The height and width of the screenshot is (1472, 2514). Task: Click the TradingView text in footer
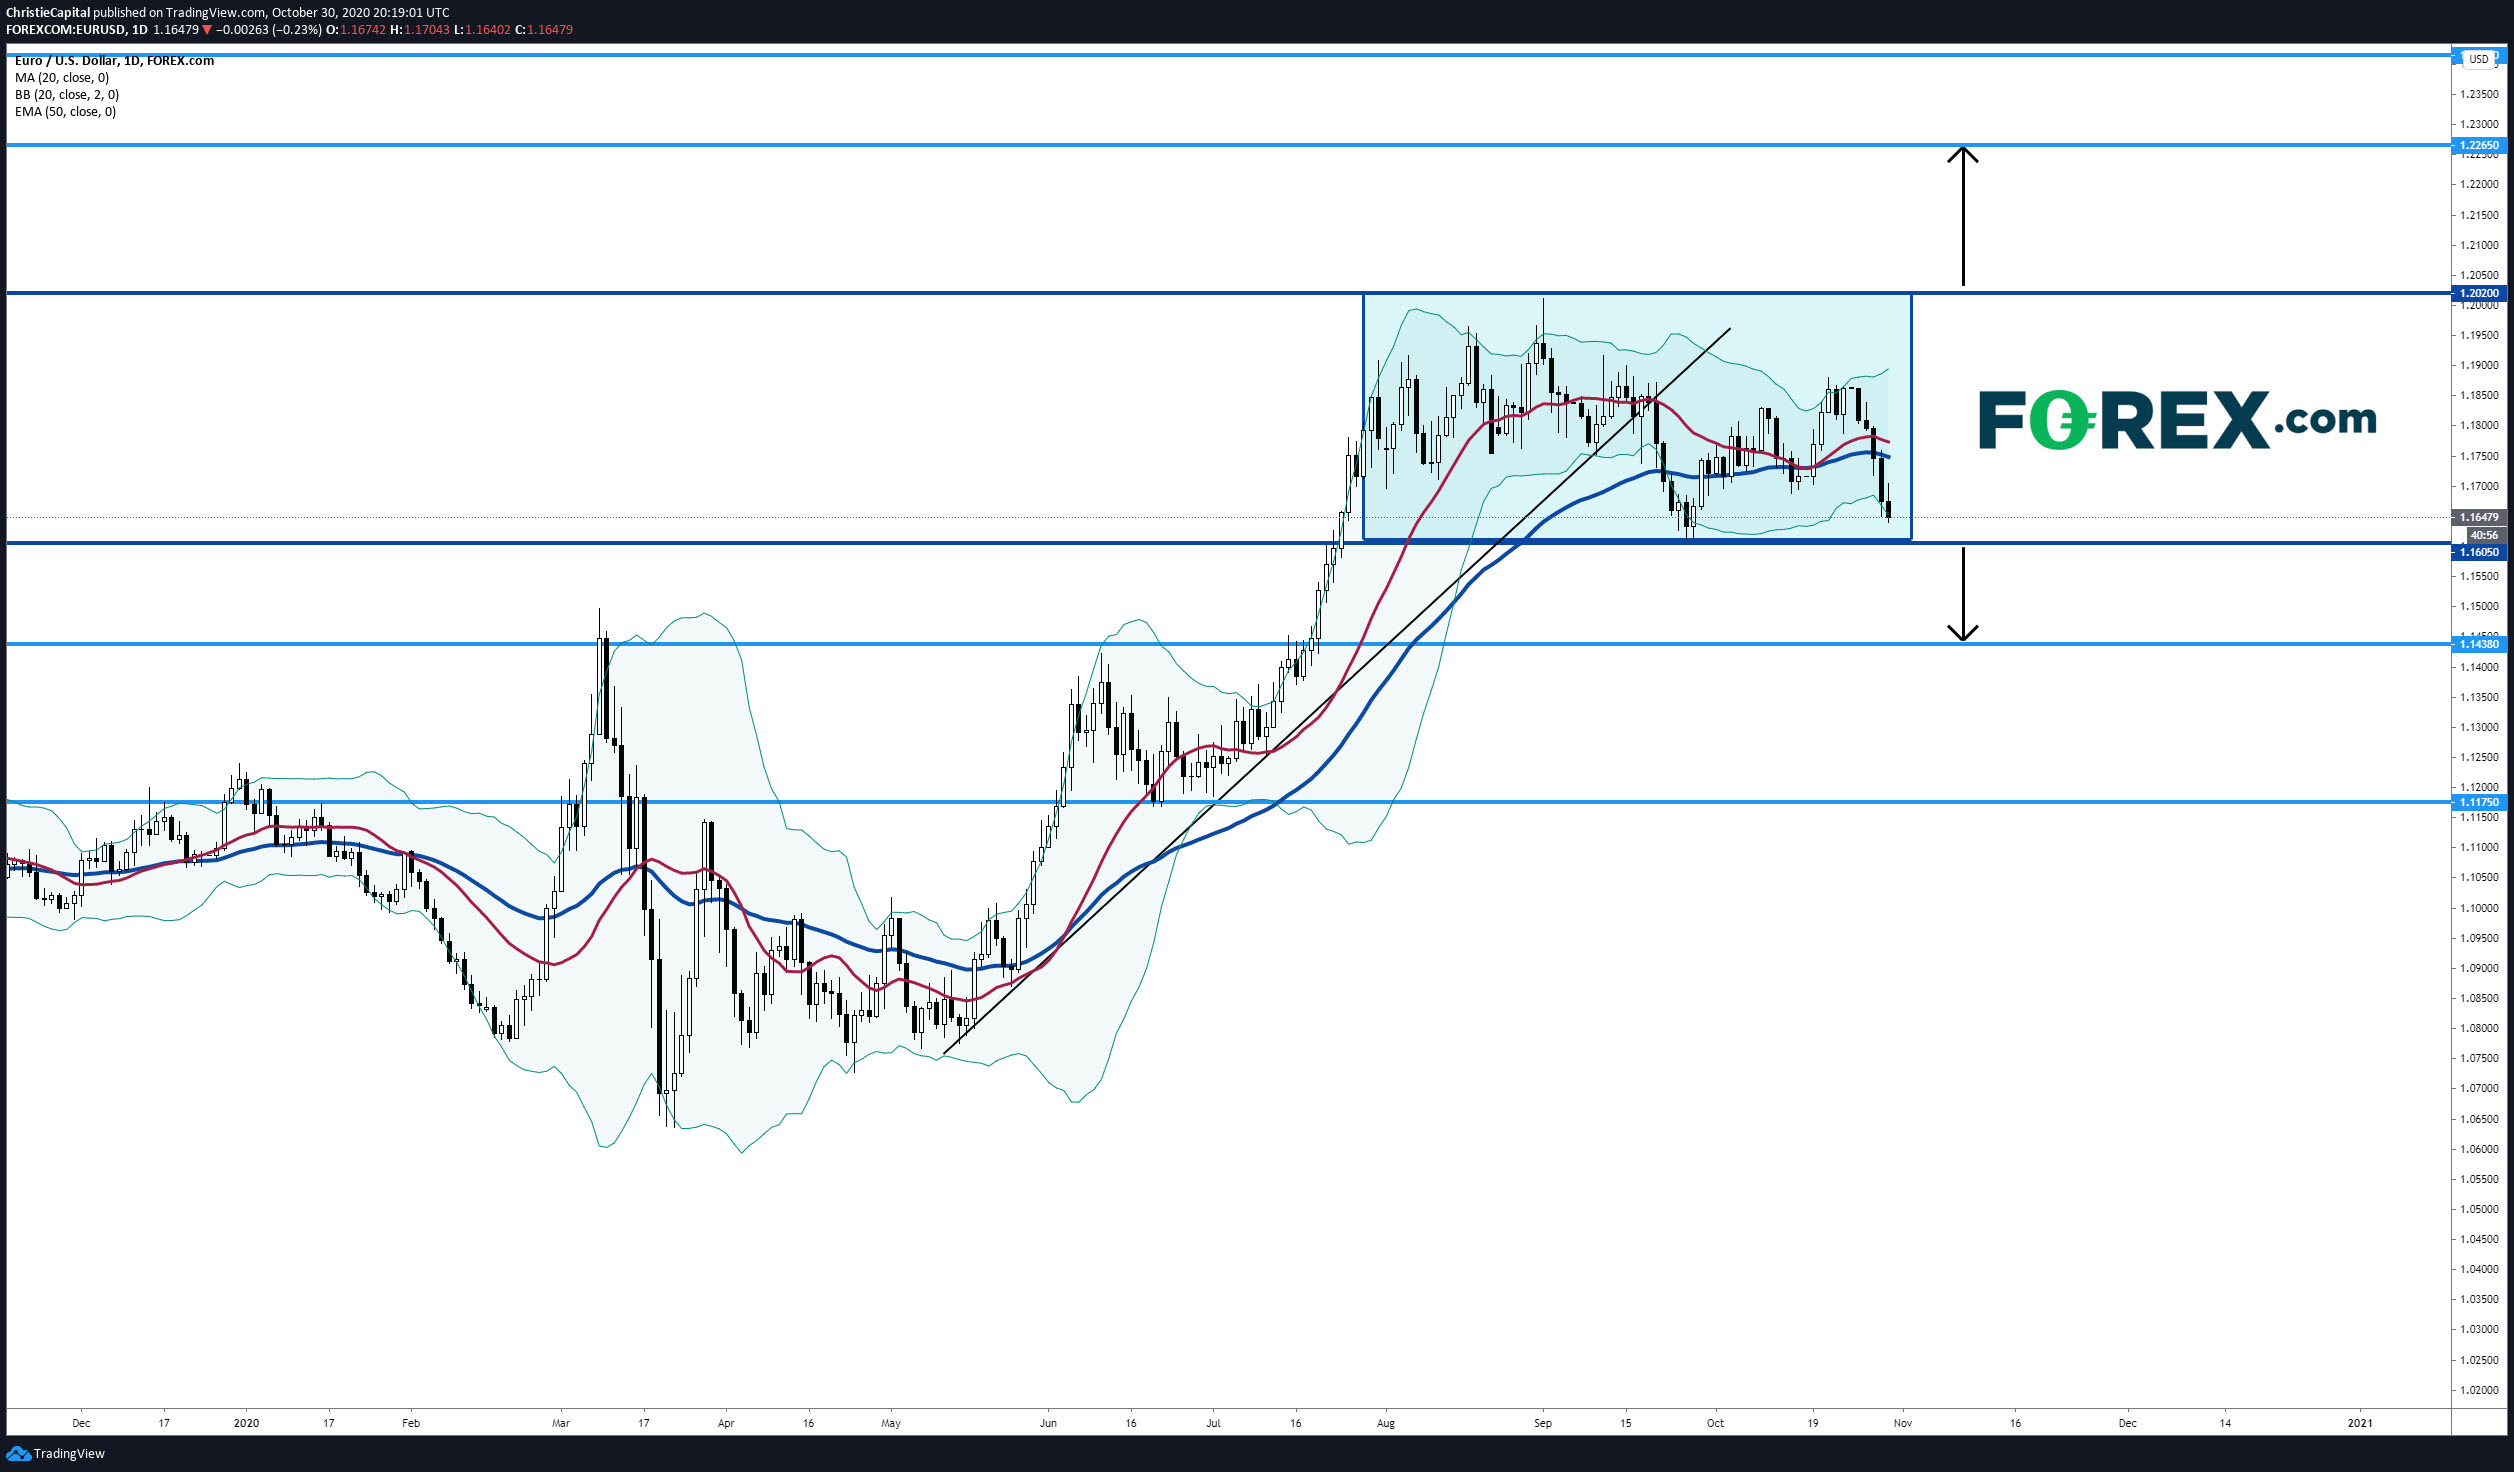point(69,1454)
